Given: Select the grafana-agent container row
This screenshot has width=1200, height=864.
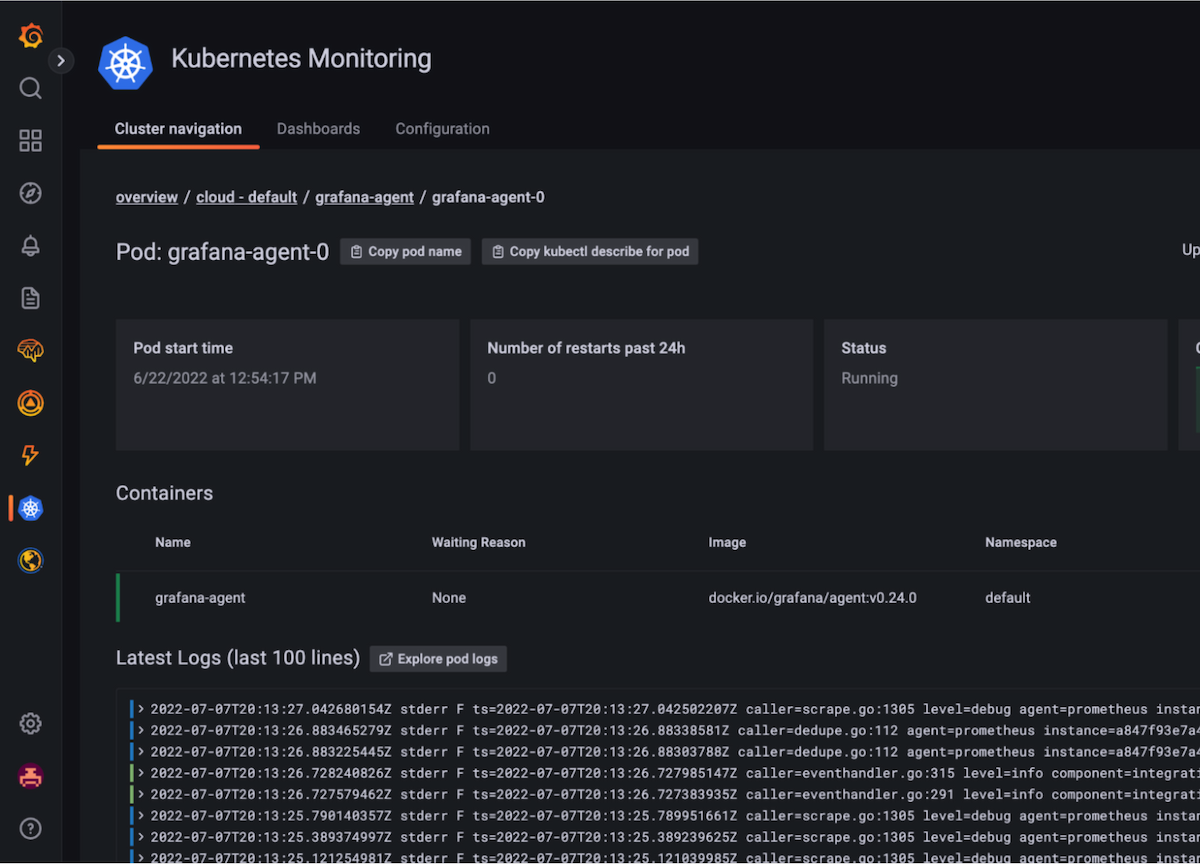Looking at the screenshot, I should [x=200, y=597].
